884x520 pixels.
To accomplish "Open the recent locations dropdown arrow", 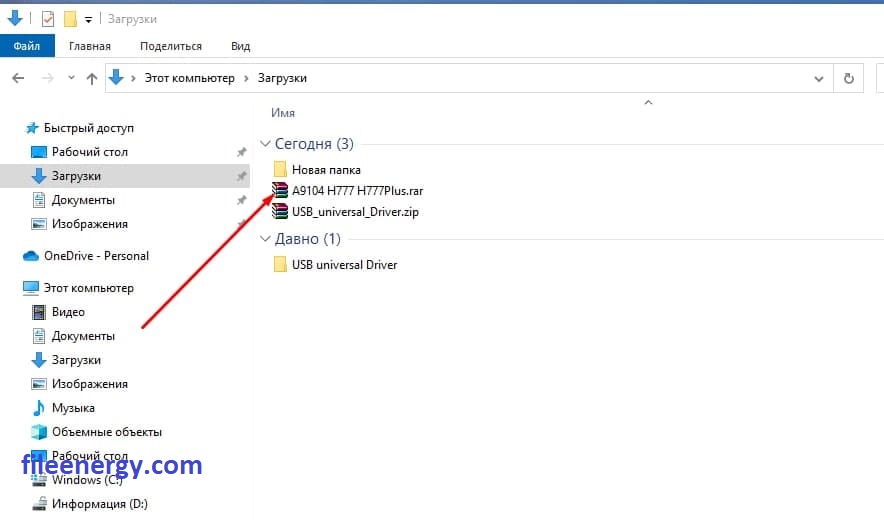I will click(71, 78).
